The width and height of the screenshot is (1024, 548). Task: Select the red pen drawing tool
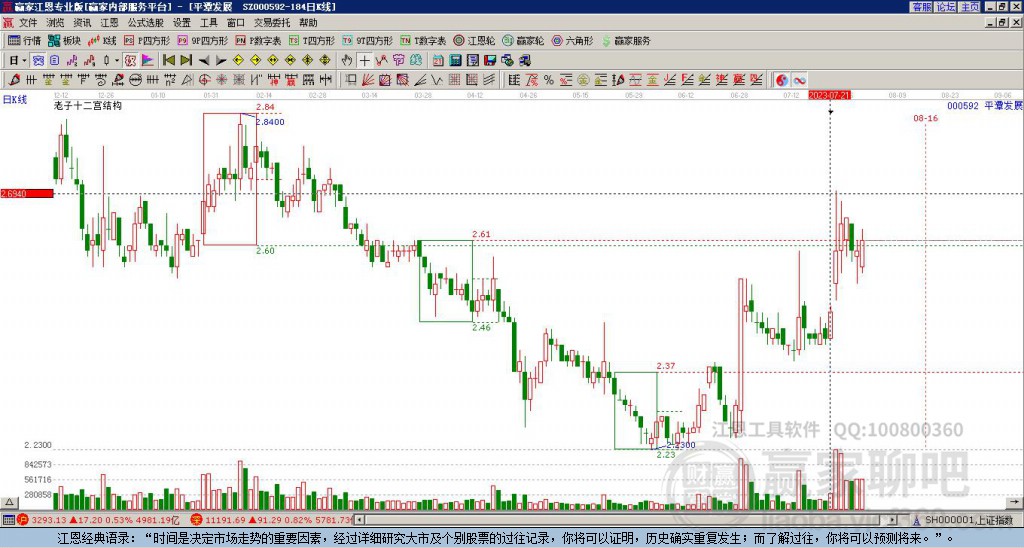tap(13, 80)
